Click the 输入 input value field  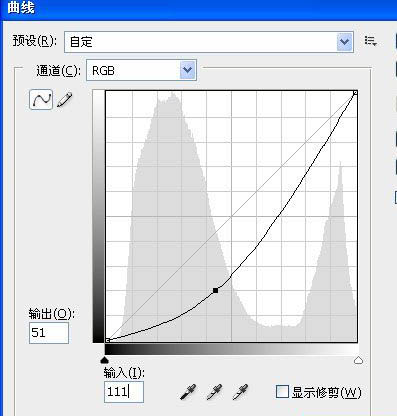[x=124, y=392]
